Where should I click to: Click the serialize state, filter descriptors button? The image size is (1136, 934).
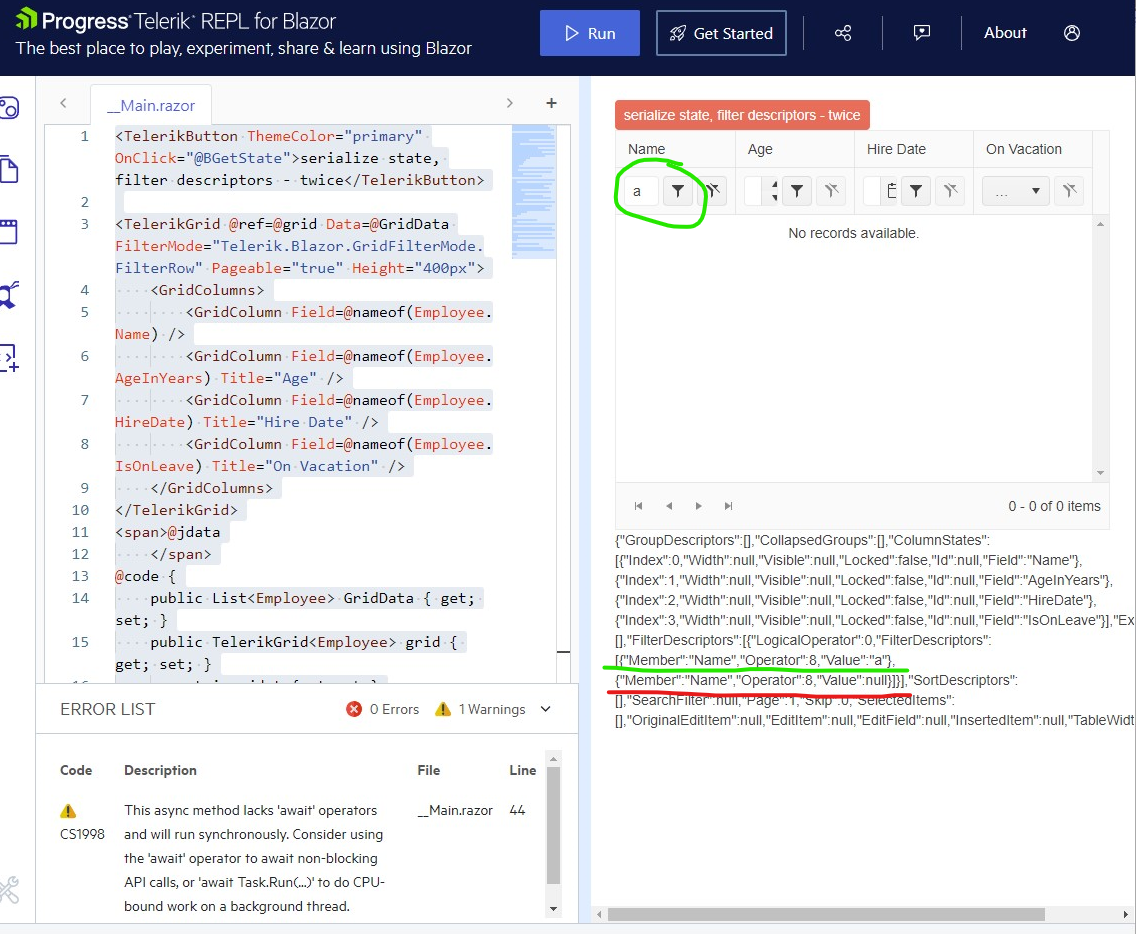pos(742,115)
